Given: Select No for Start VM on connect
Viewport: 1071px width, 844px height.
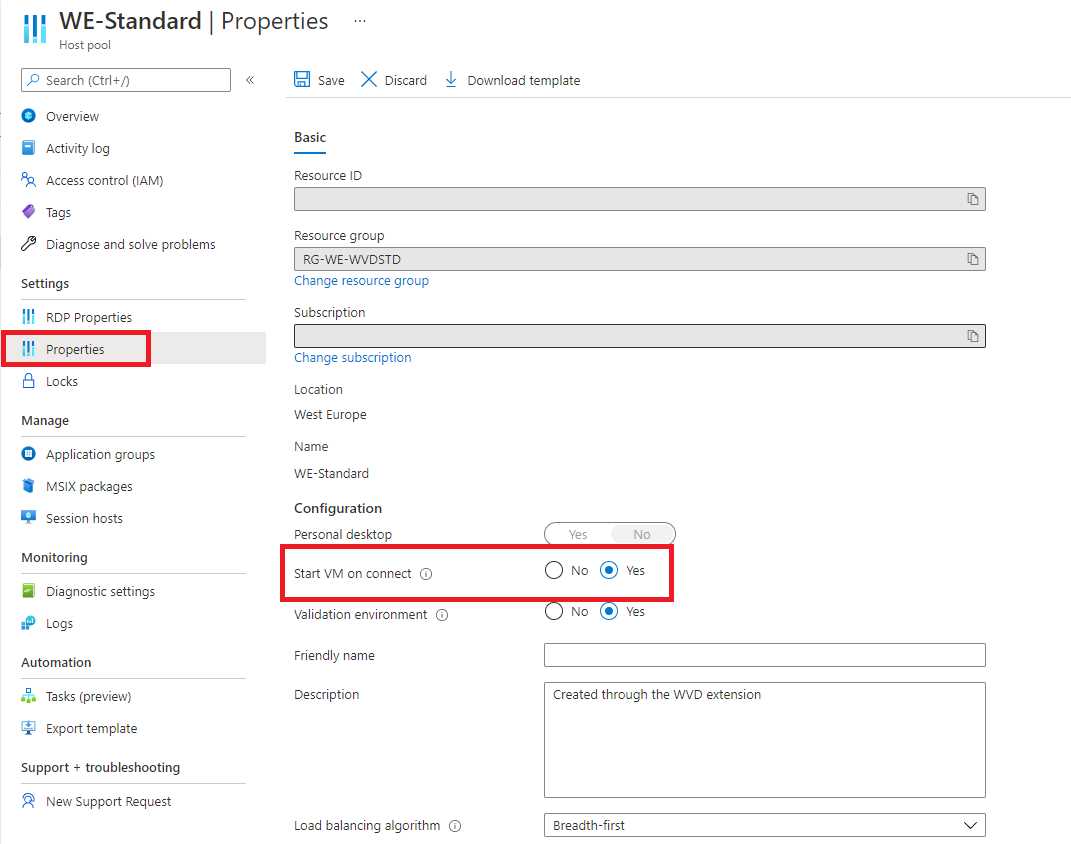Looking at the screenshot, I should click(x=553, y=570).
